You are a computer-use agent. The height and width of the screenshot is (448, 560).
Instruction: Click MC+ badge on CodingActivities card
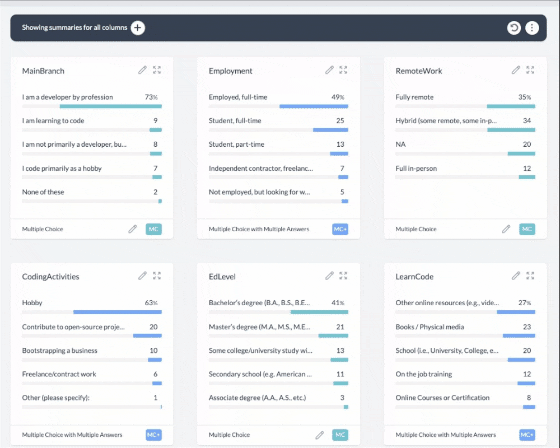pos(154,435)
